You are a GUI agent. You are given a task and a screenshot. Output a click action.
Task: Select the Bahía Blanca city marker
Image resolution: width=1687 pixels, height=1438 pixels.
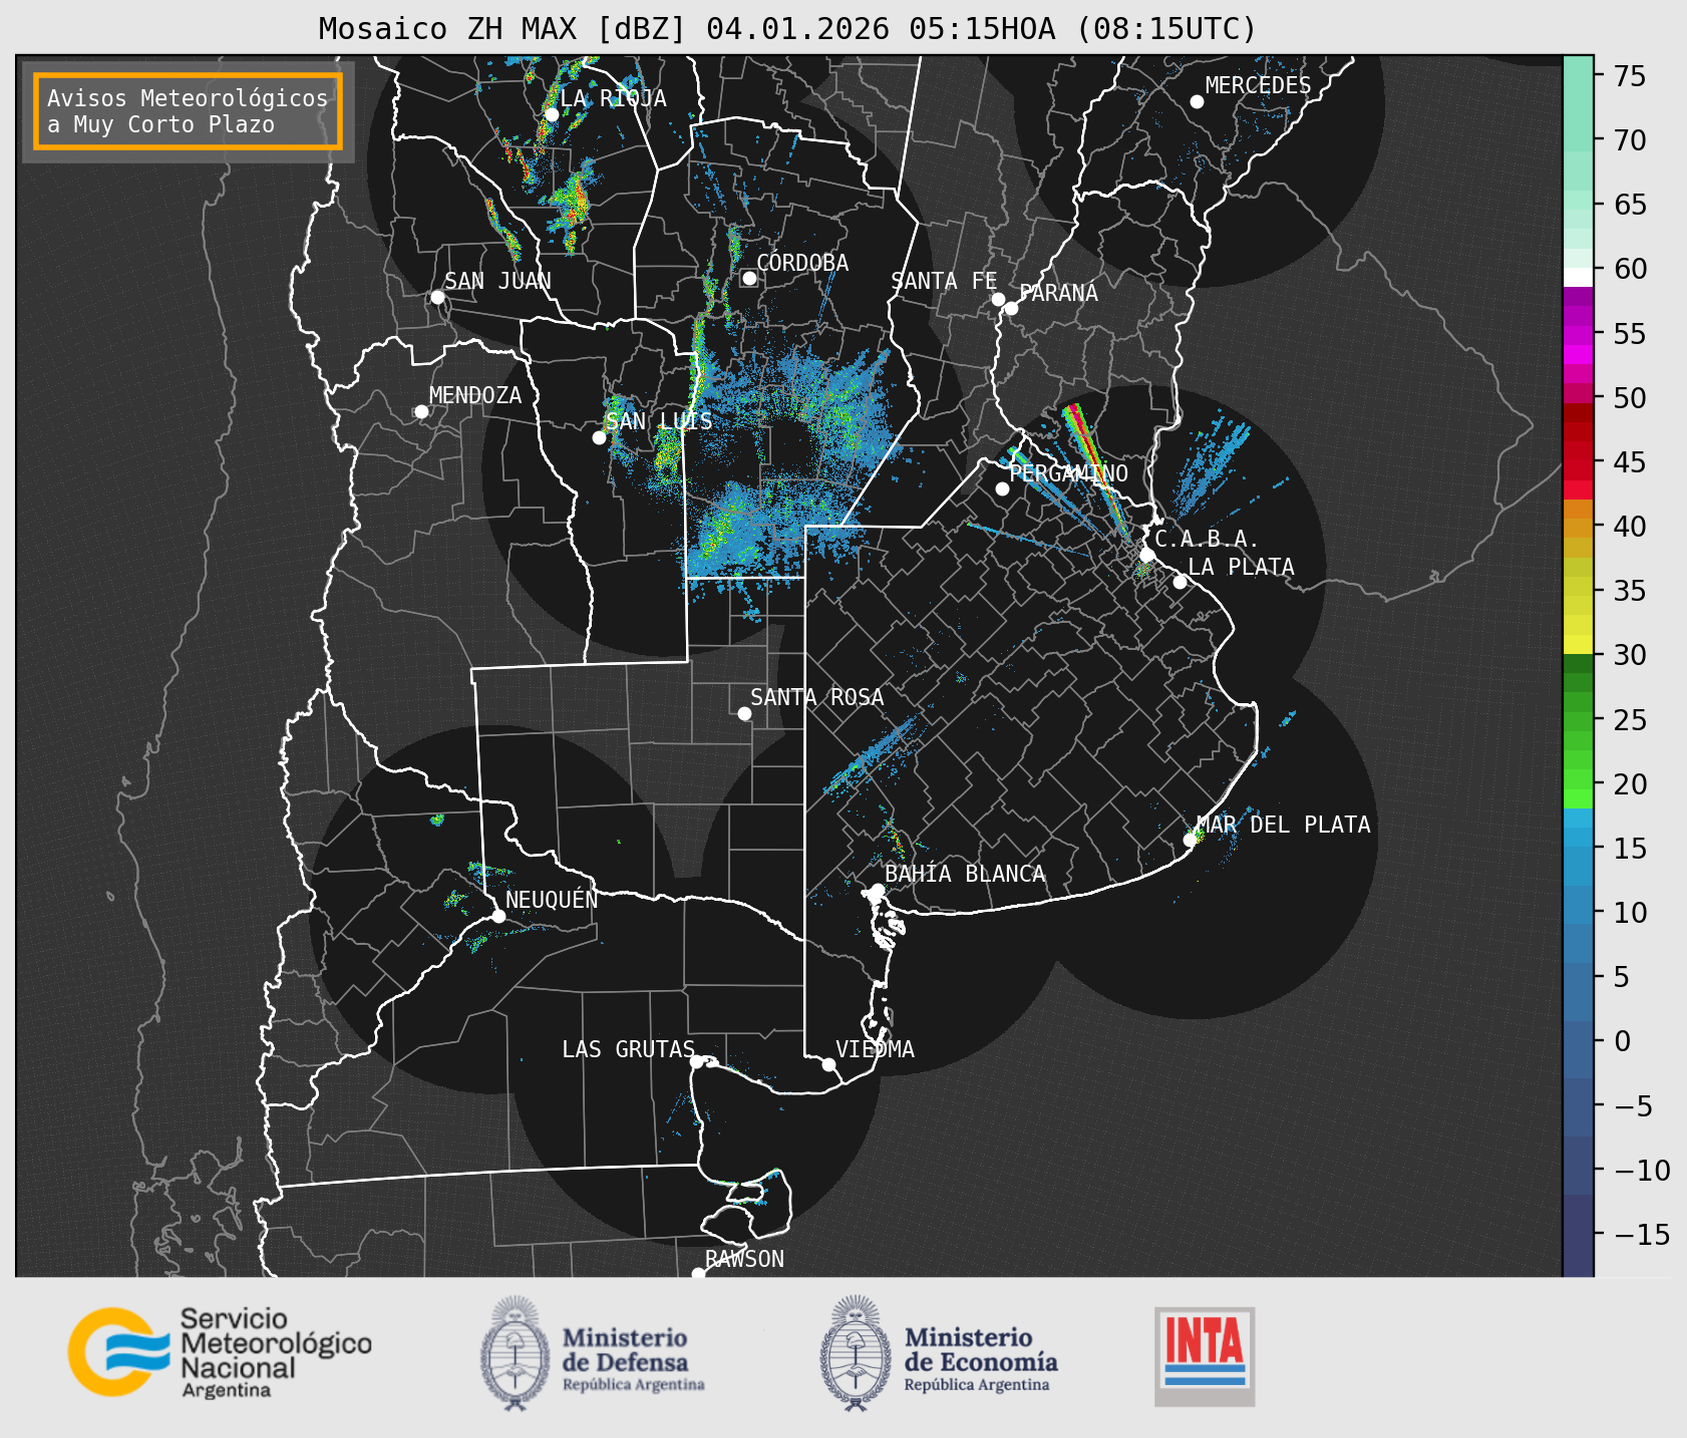pos(877,890)
